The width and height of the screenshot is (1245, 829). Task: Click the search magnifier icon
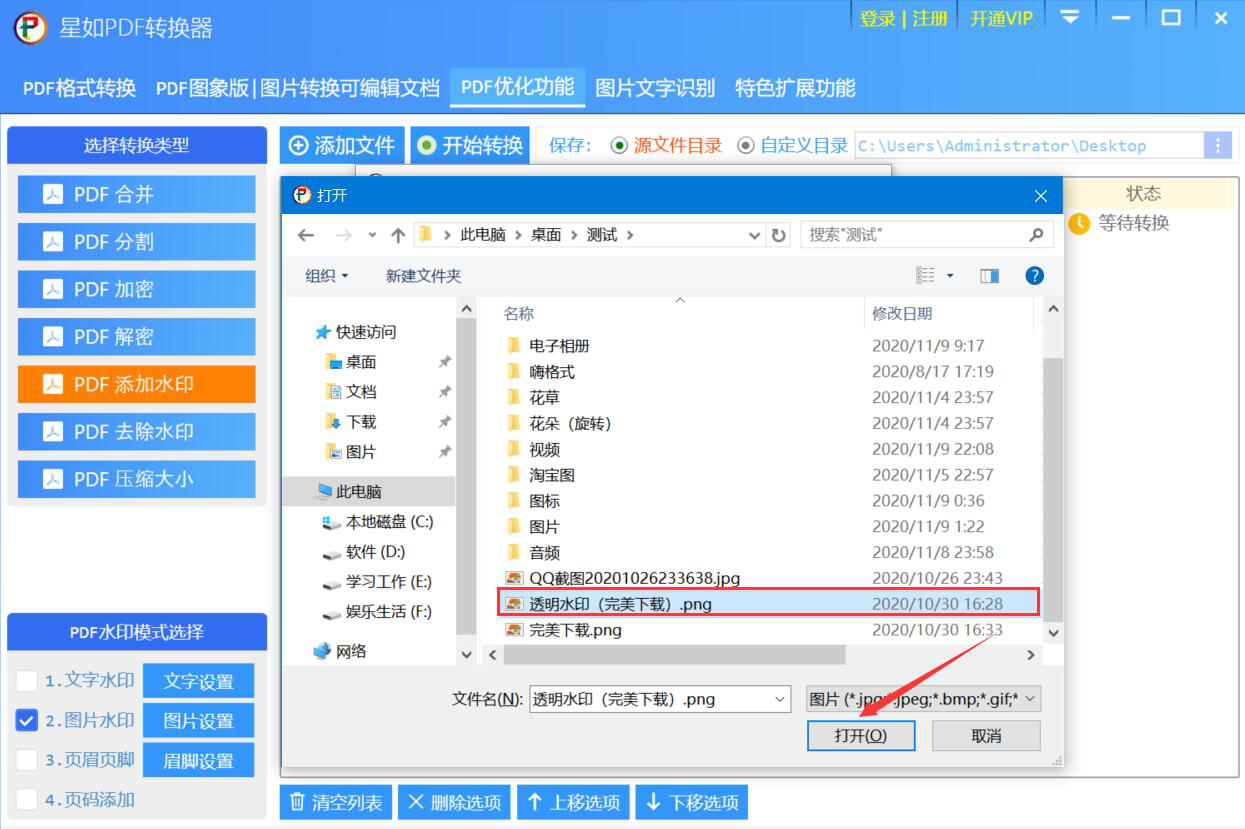[x=1035, y=235]
